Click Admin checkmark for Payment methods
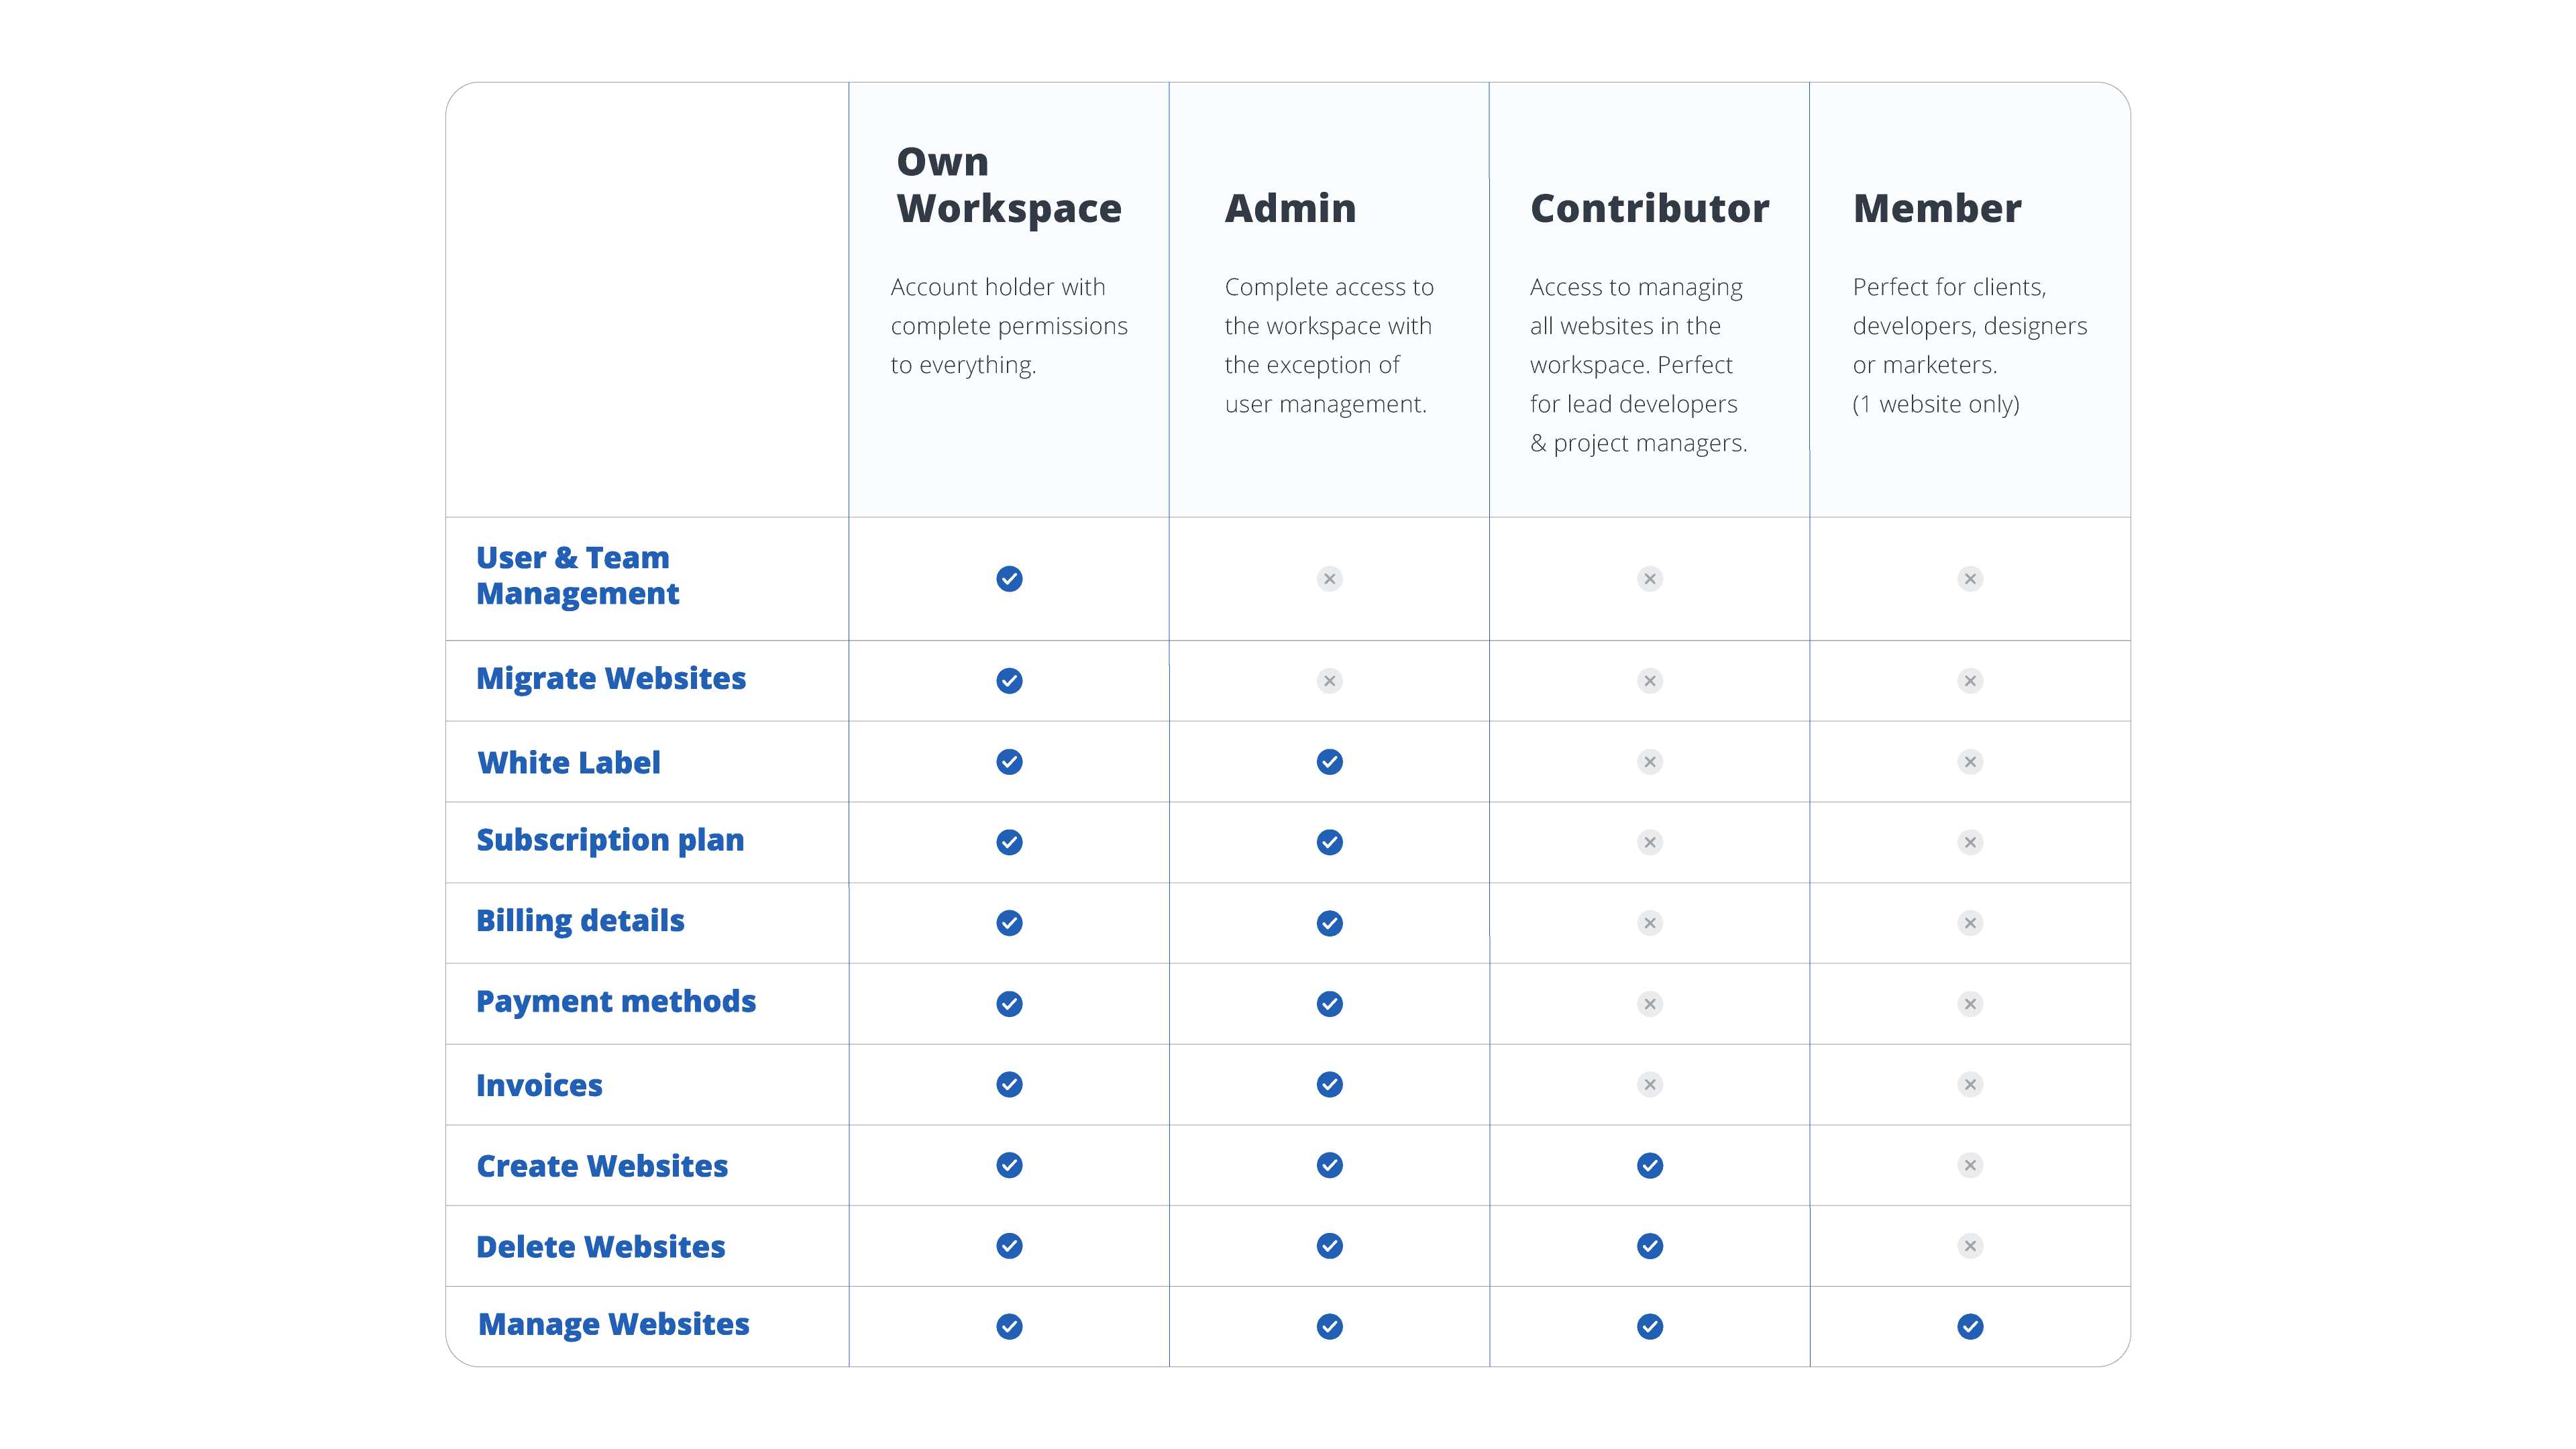2576x1449 pixels. 1329,1004
